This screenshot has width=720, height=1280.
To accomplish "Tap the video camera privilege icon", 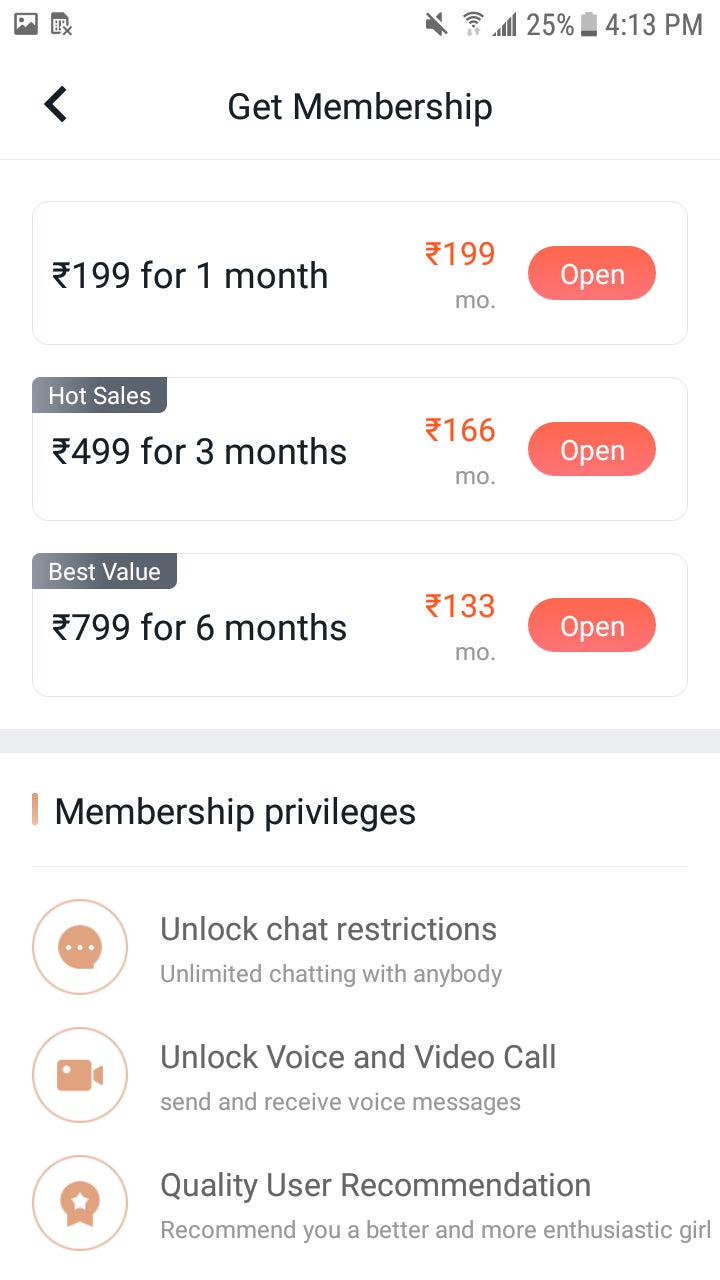I will (80, 1075).
